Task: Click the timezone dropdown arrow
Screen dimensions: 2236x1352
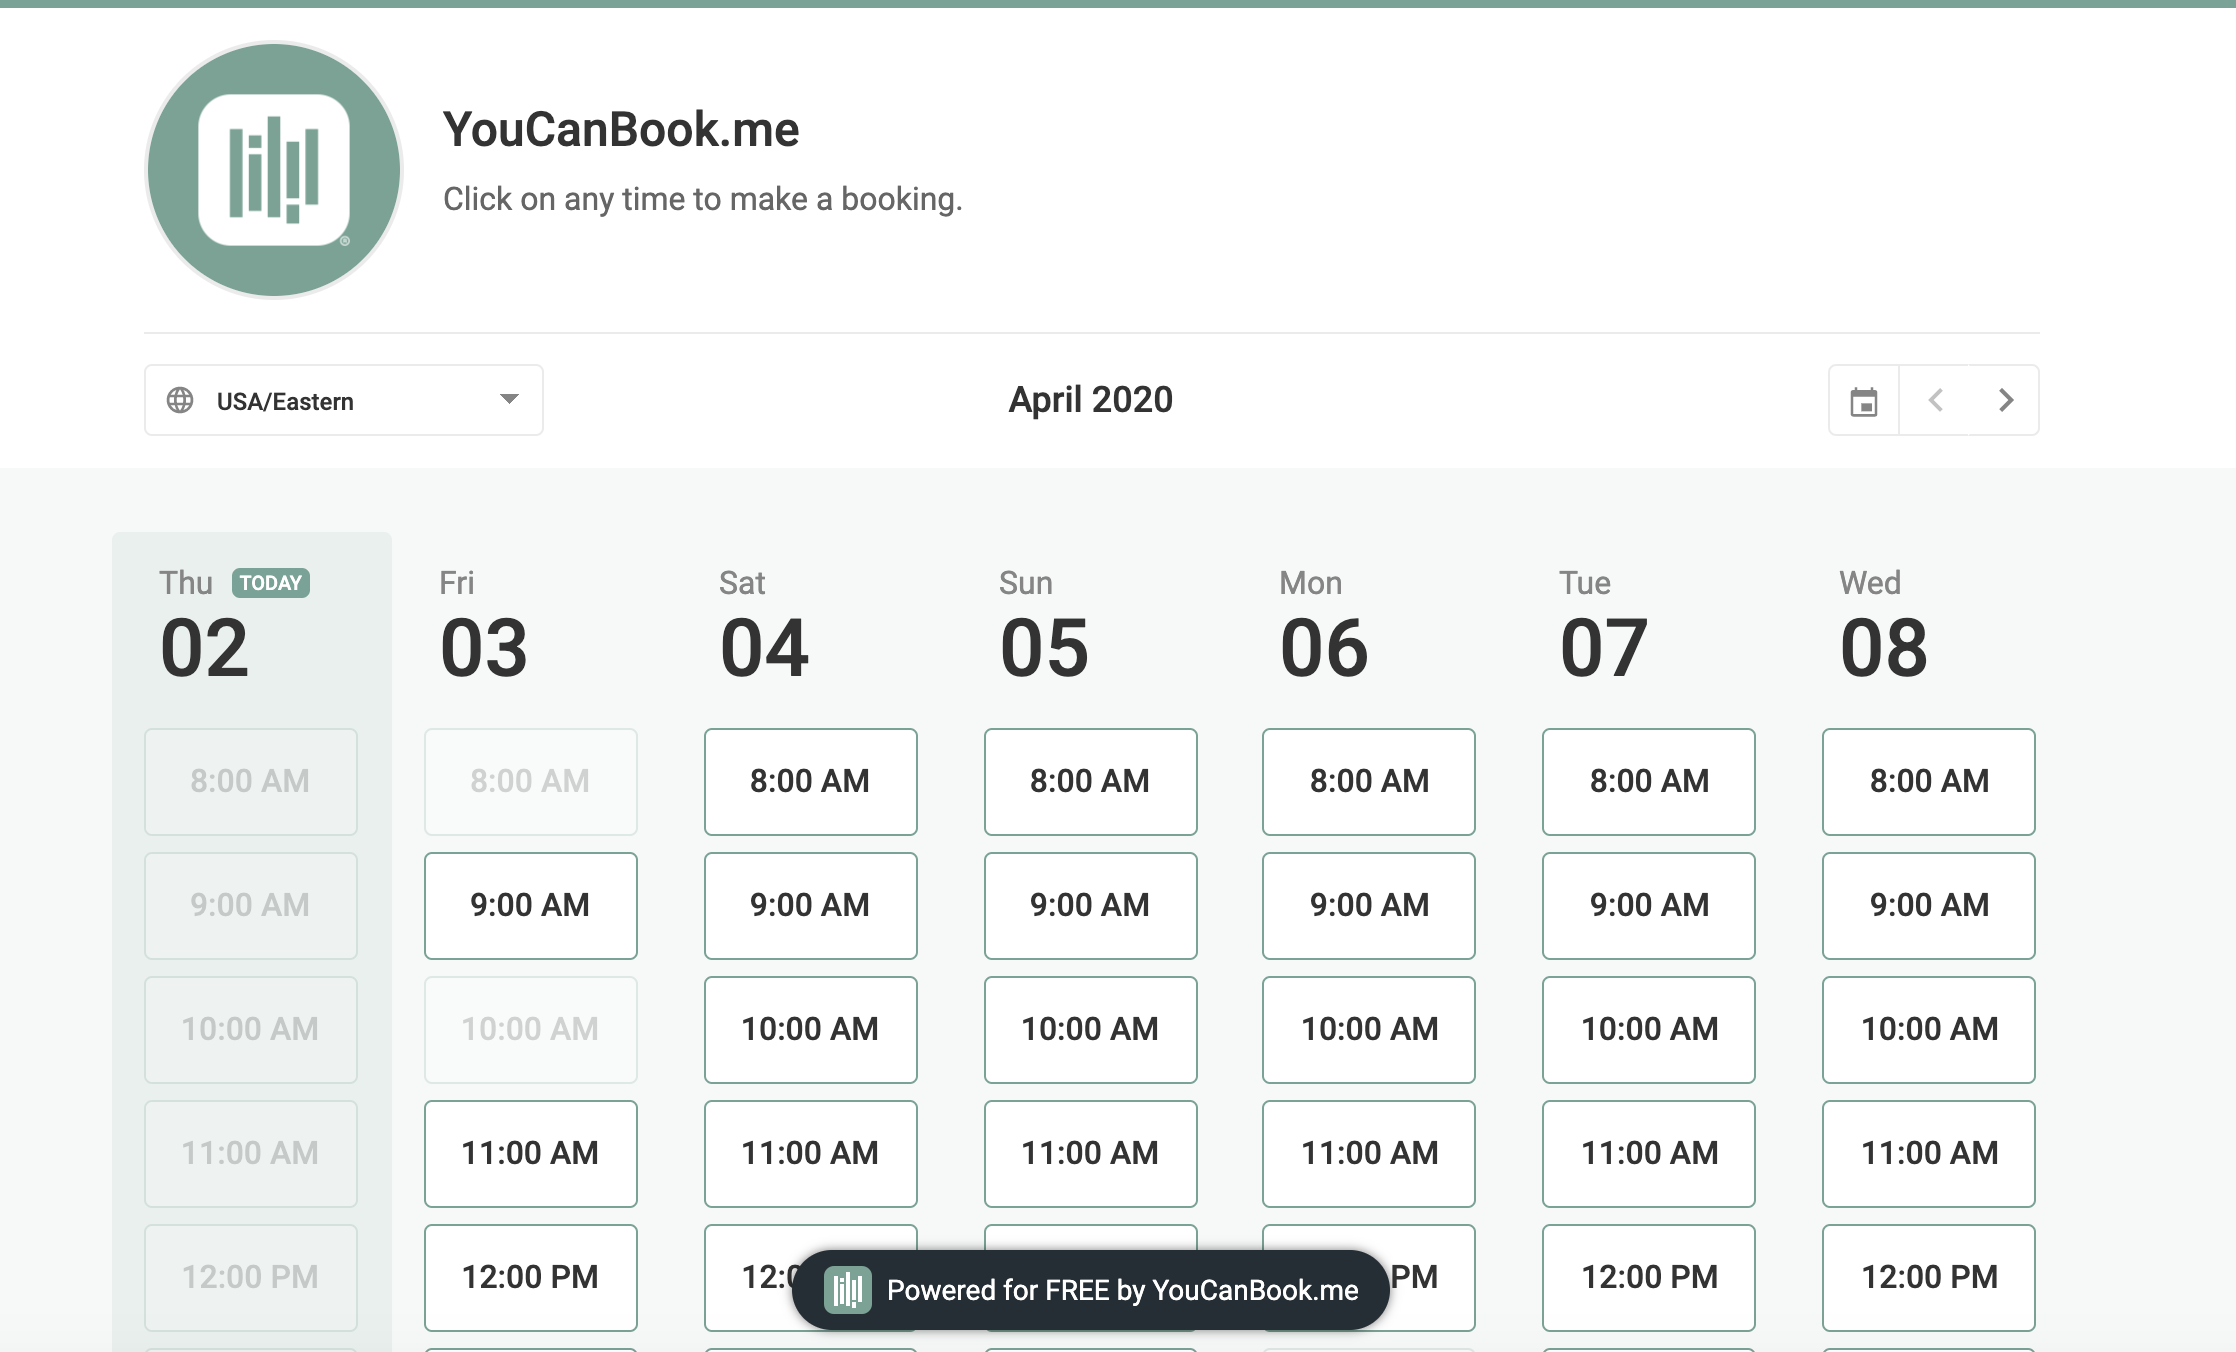Action: [x=509, y=400]
